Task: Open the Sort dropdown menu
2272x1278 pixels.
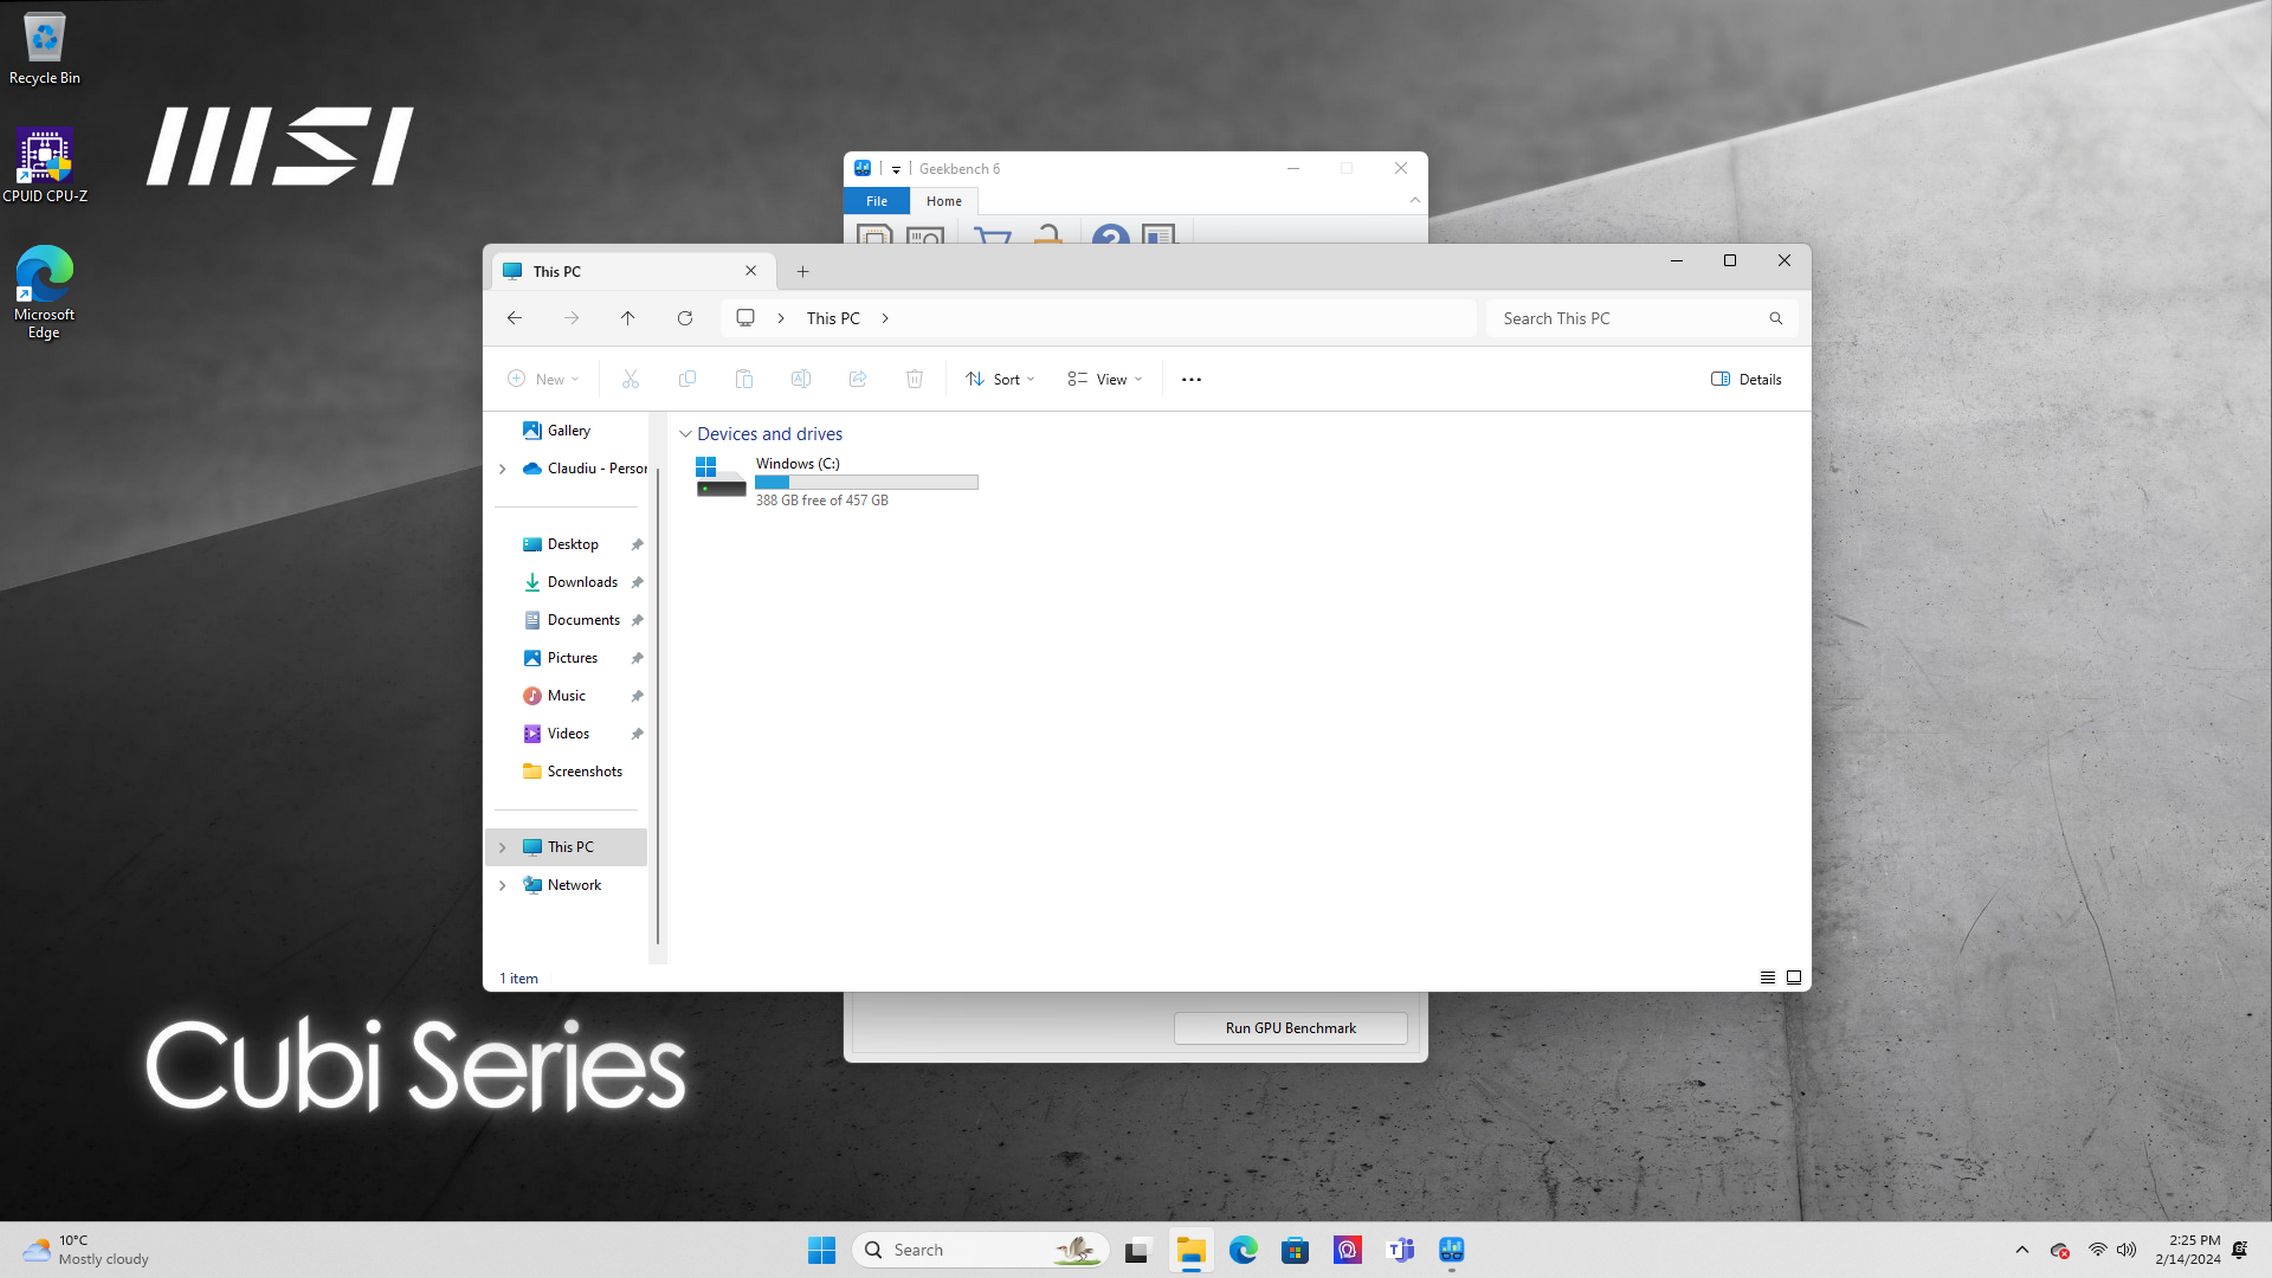Action: coord(999,379)
